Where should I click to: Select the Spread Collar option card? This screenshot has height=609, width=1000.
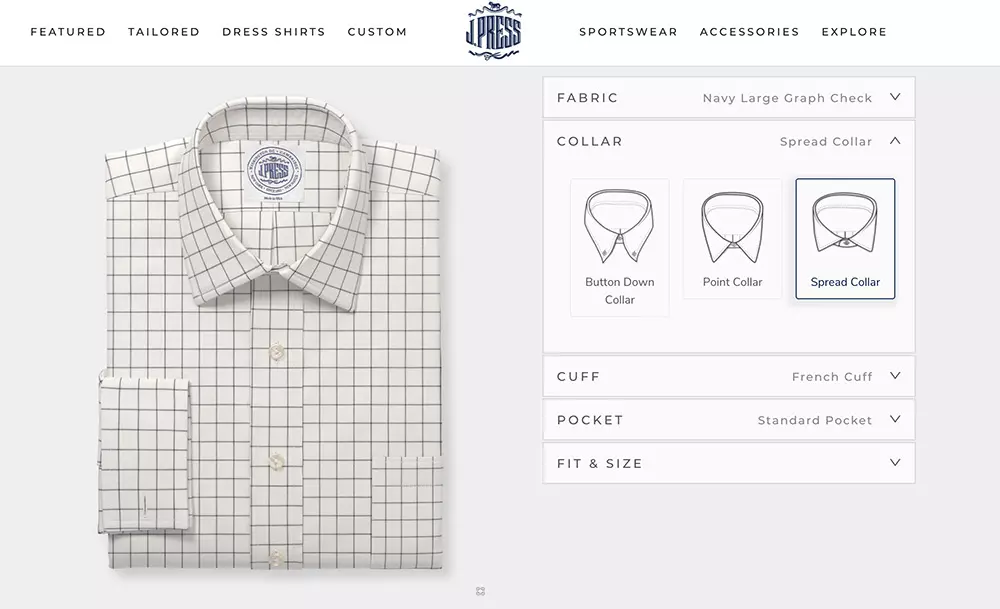pyautogui.click(x=845, y=238)
